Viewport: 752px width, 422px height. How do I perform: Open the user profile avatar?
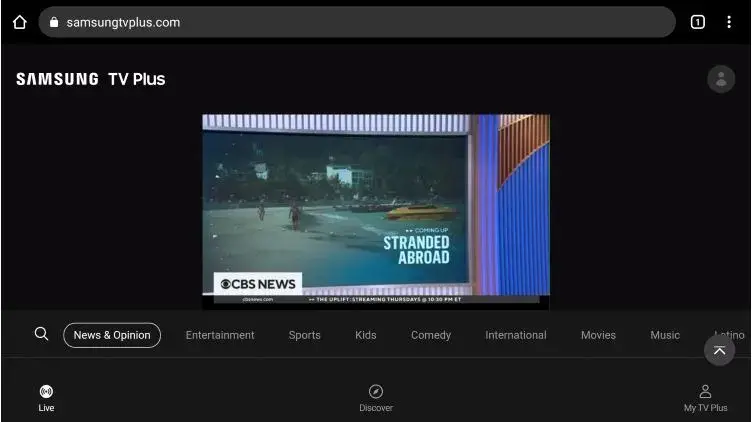coord(721,79)
